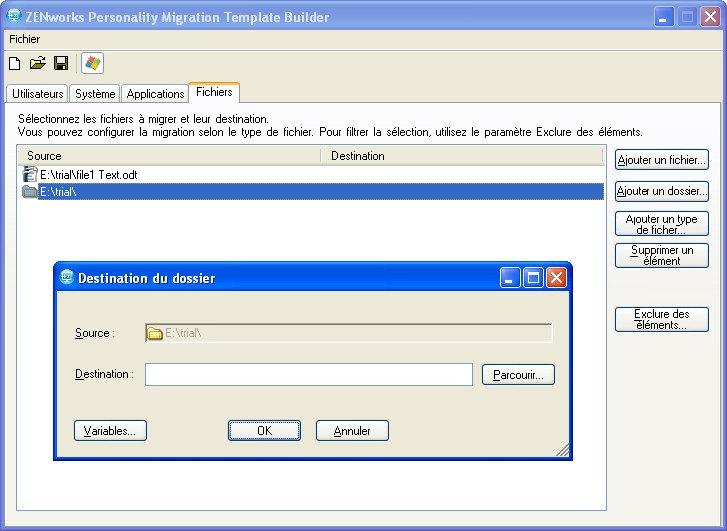This screenshot has width=727, height=531.
Task: Click the Windows logo toolbar icon
Action: (x=92, y=63)
